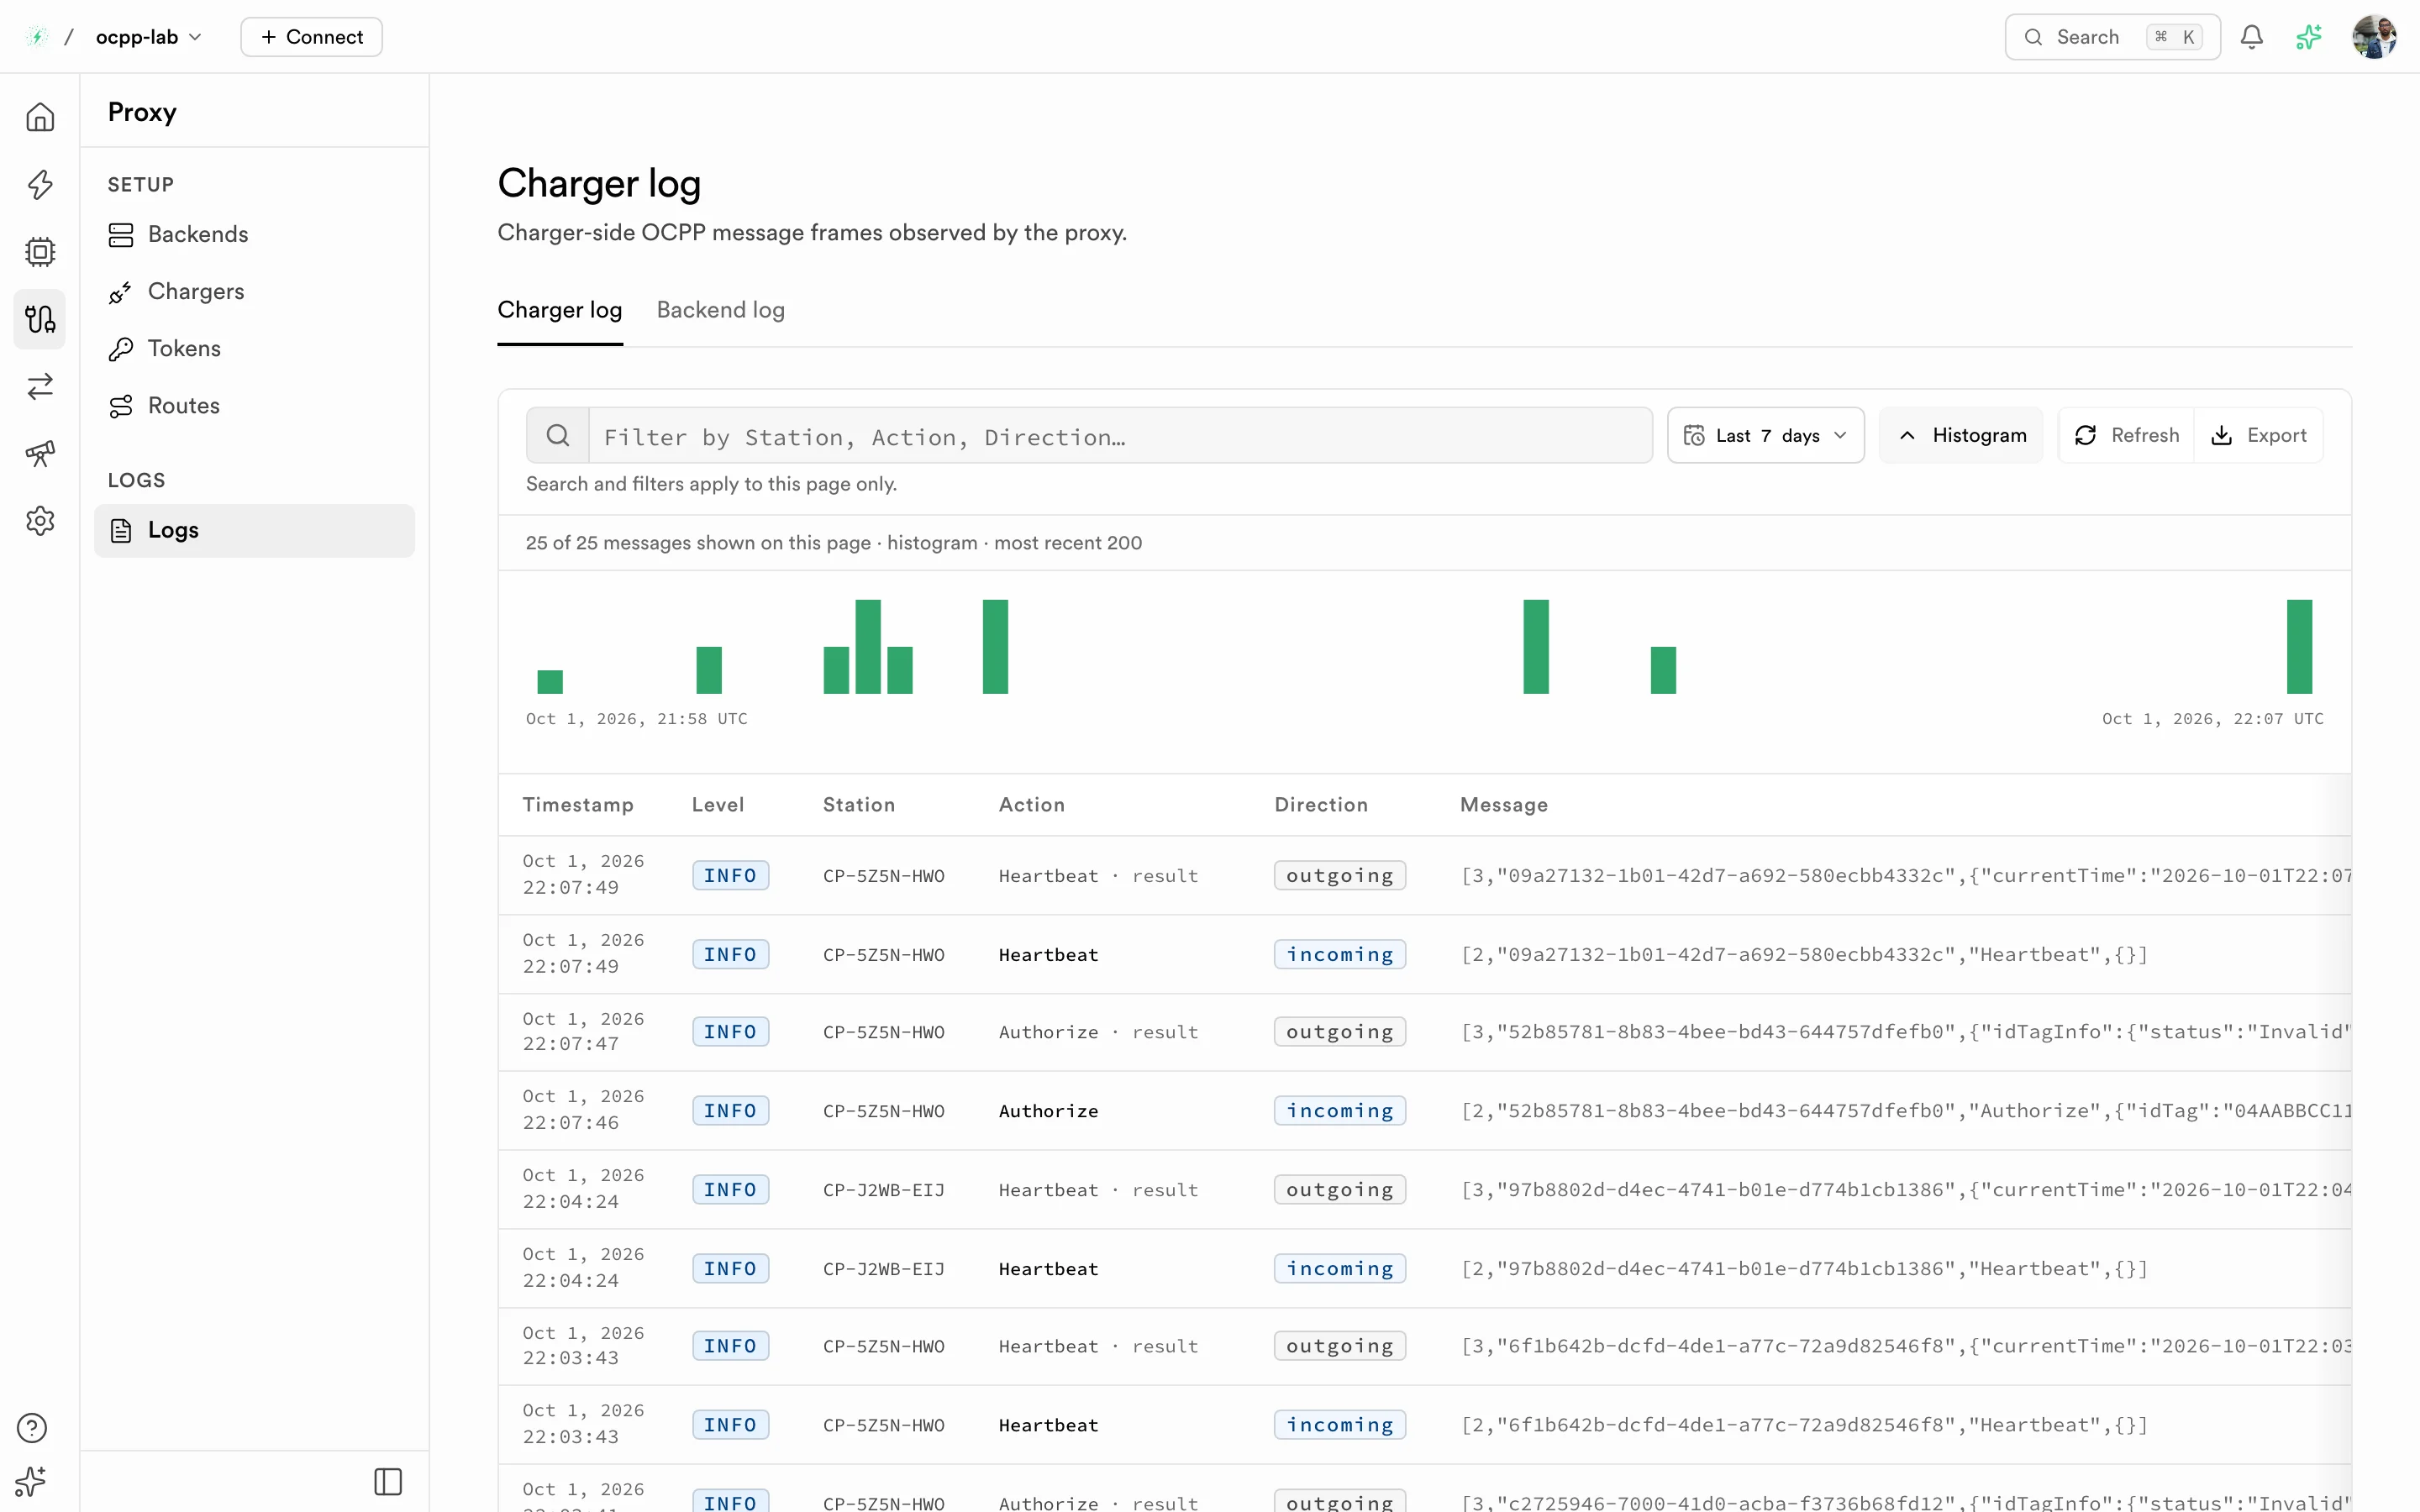
Task: Click the lightning bolt rail icon
Action: [40, 184]
